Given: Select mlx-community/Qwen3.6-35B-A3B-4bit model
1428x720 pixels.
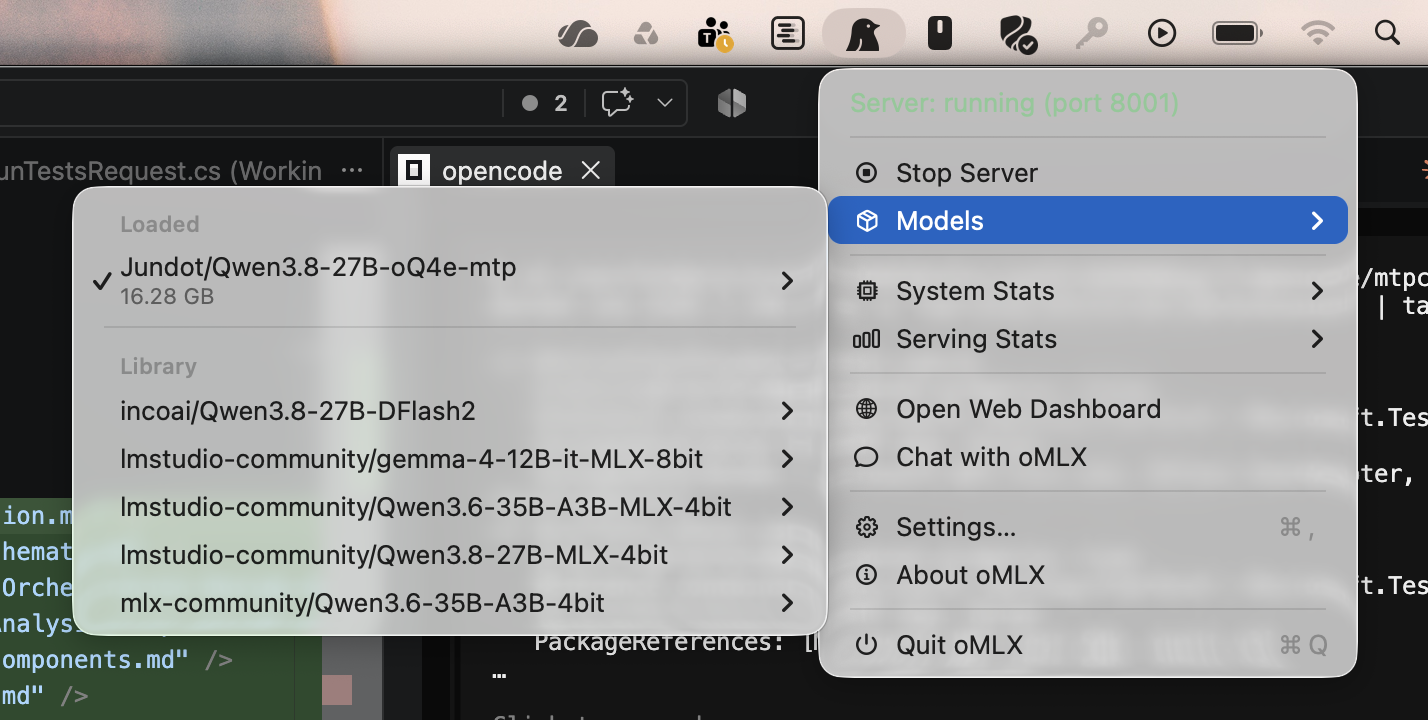Looking at the screenshot, I should tap(450, 603).
